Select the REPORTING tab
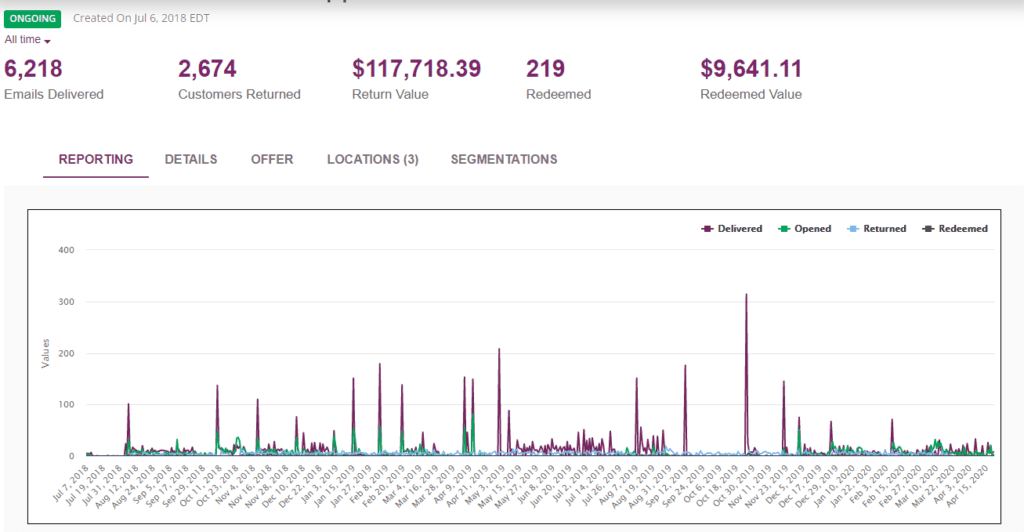The image size is (1024, 532). coord(96,159)
